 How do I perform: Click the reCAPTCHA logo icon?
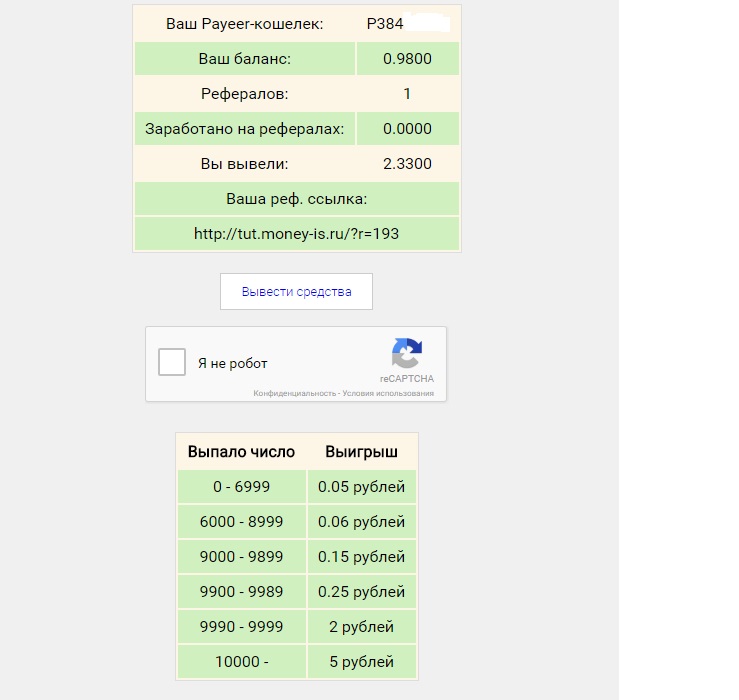[406, 355]
